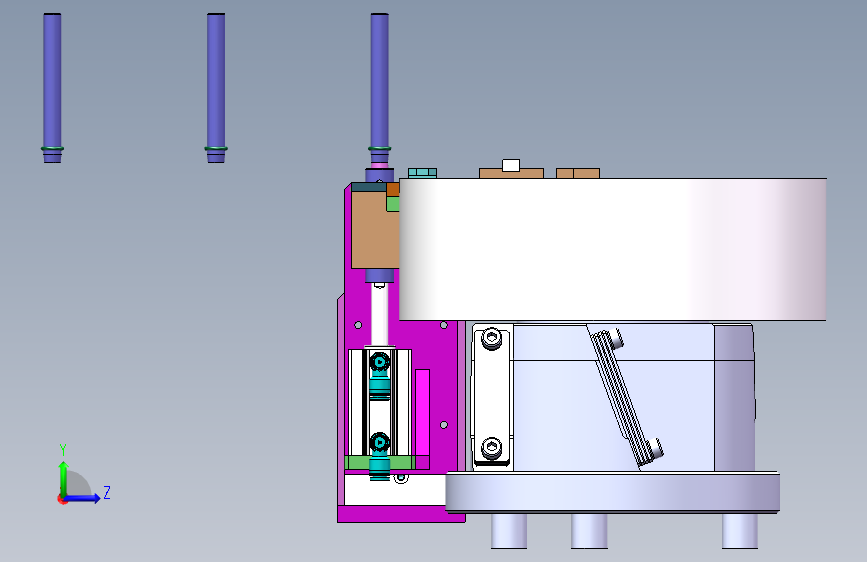Select the large white cylindrical bowl body
This screenshot has width=867, height=562.
coord(613,249)
